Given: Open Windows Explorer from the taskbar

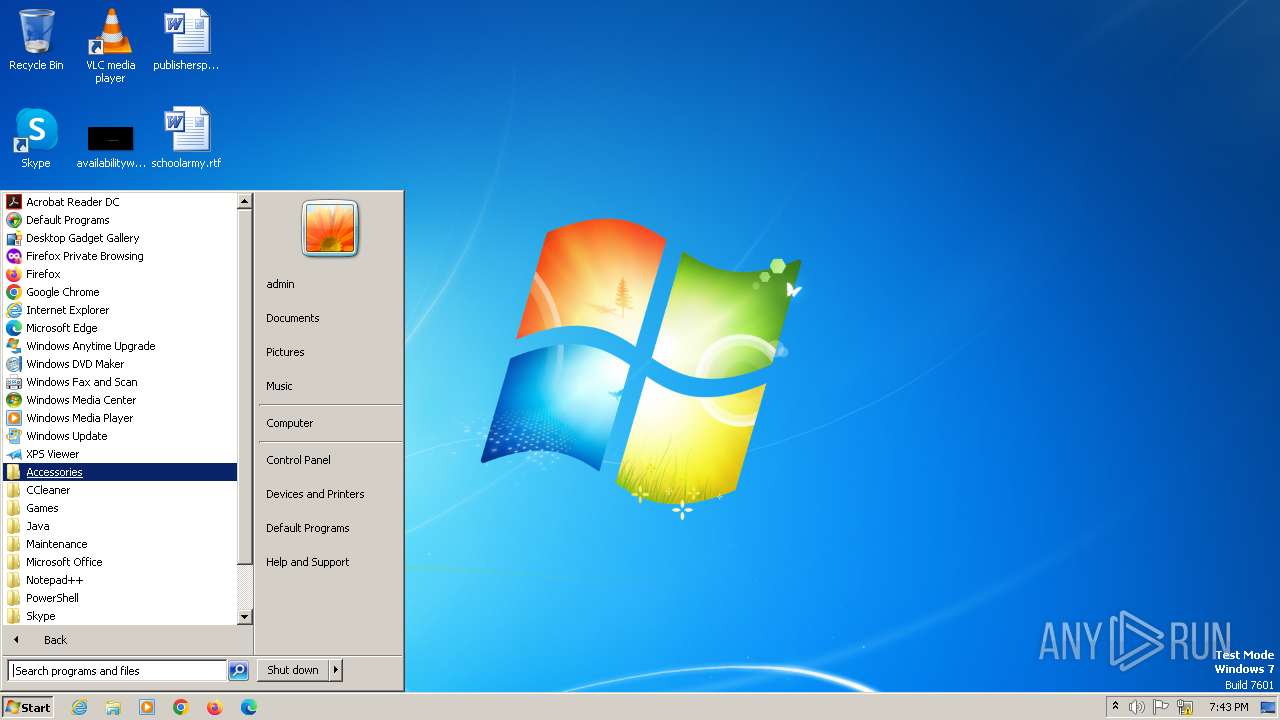Looking at the screenshot, I should 113,707.
